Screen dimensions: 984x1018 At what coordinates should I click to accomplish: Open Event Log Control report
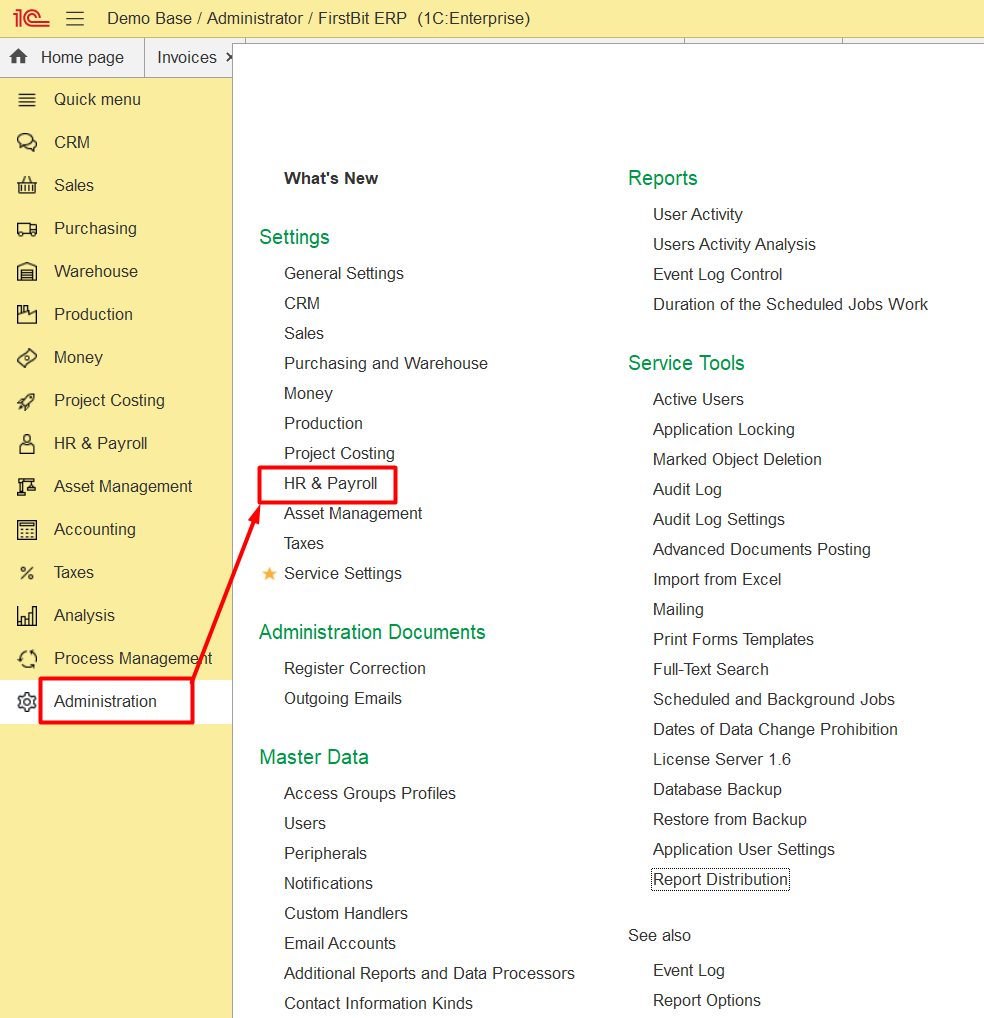(717, 274)
